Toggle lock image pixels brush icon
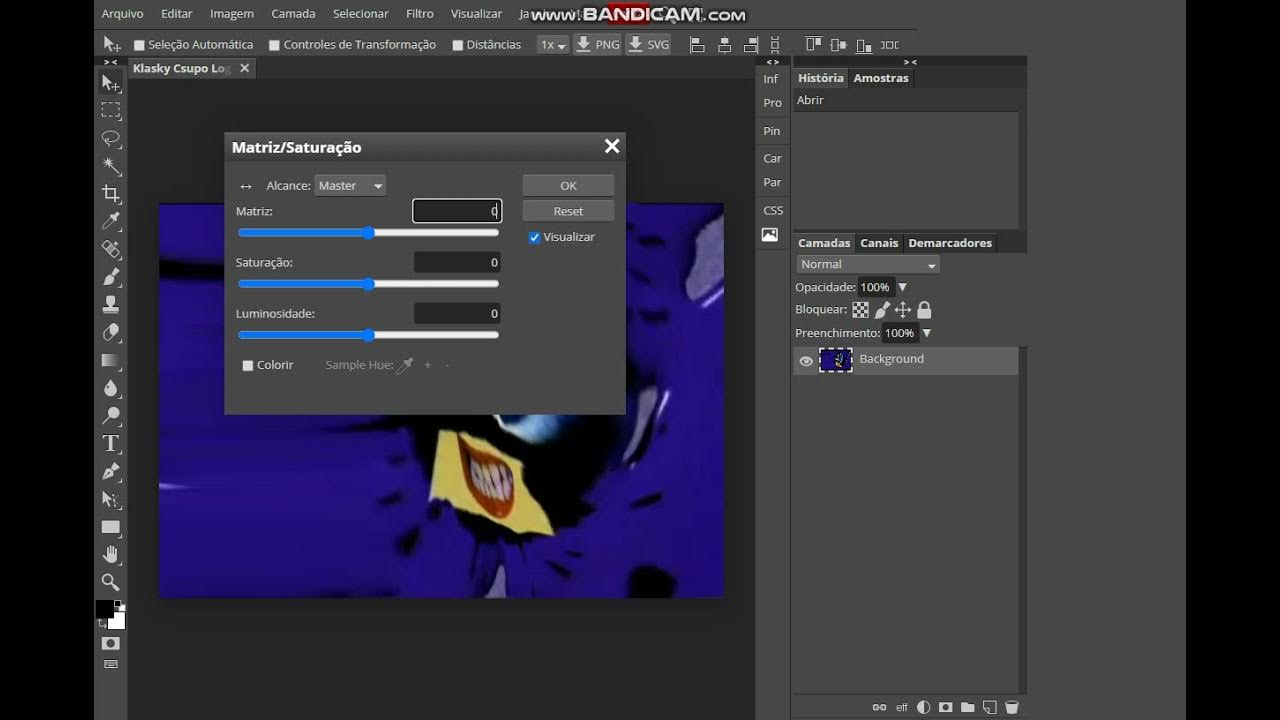Viewport: 1280px width, 720px height. (x=882, y=310)
